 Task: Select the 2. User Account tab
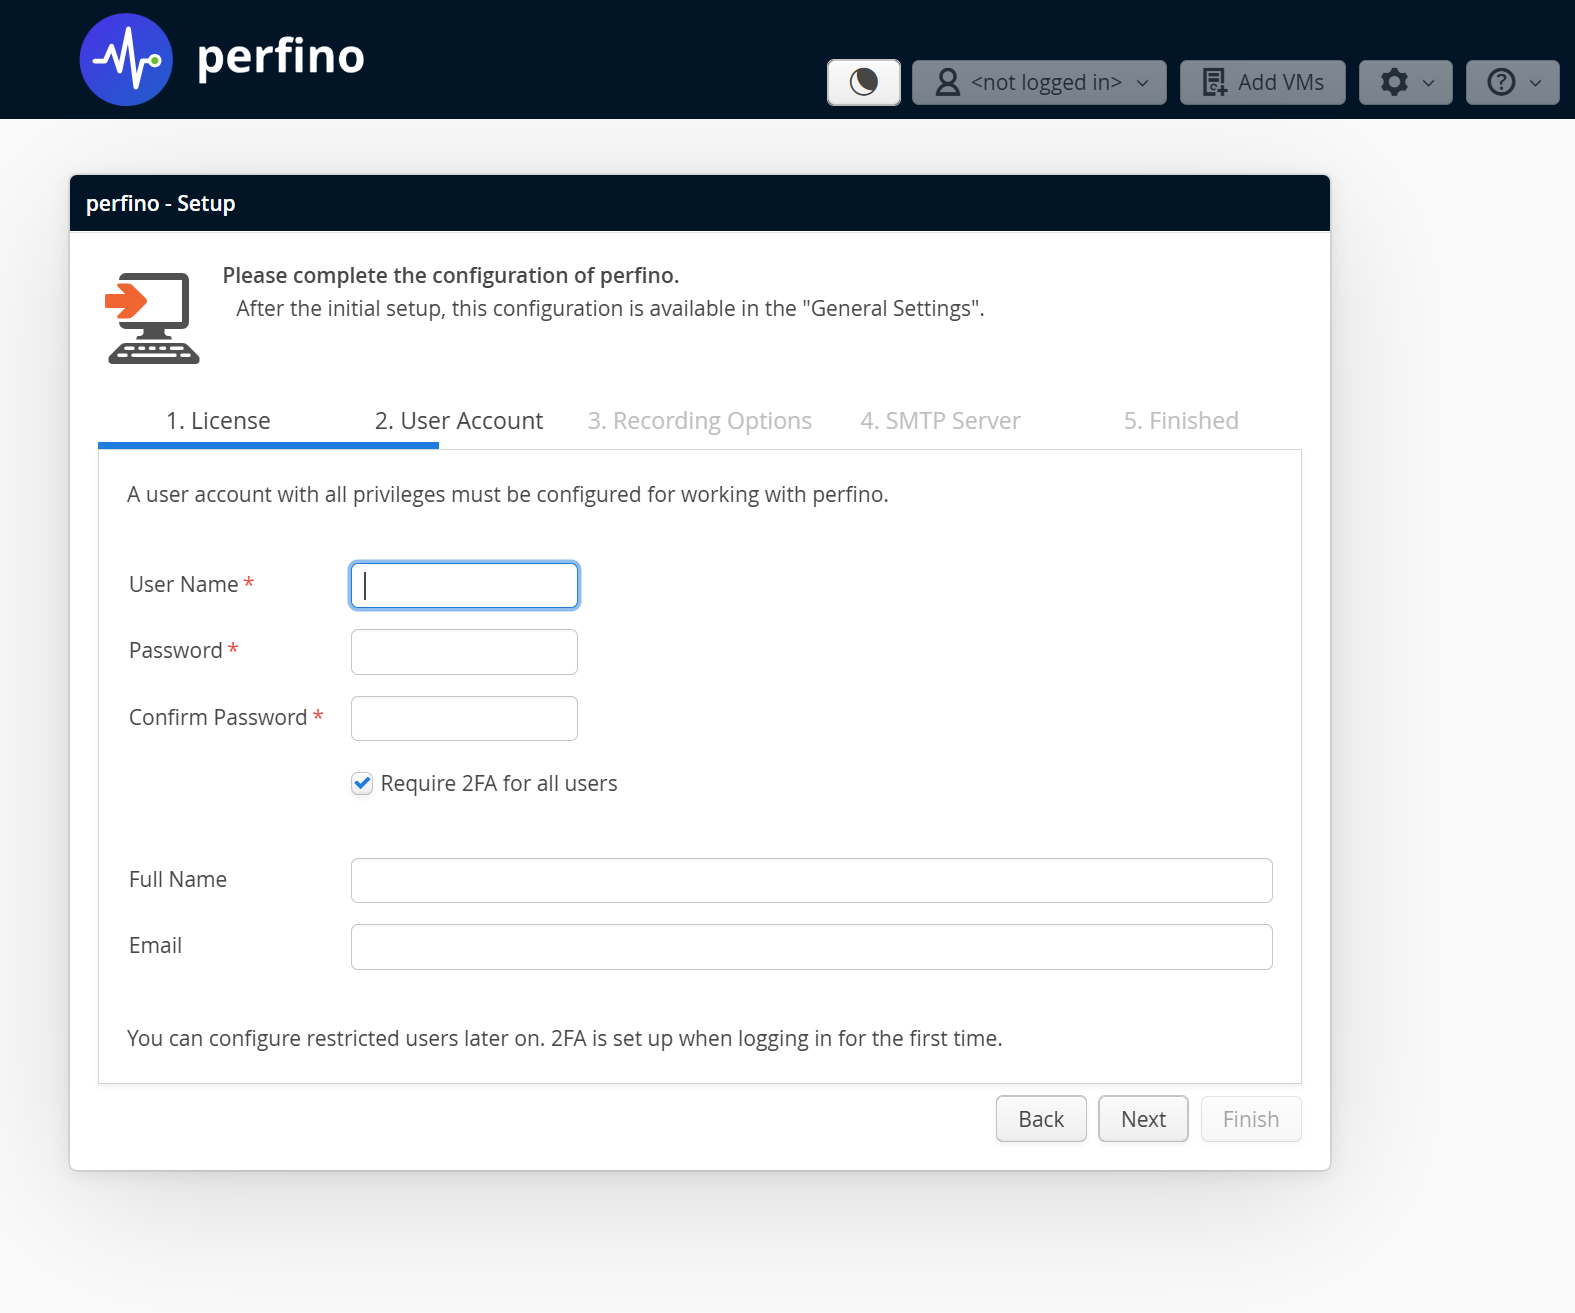(459, 421)
